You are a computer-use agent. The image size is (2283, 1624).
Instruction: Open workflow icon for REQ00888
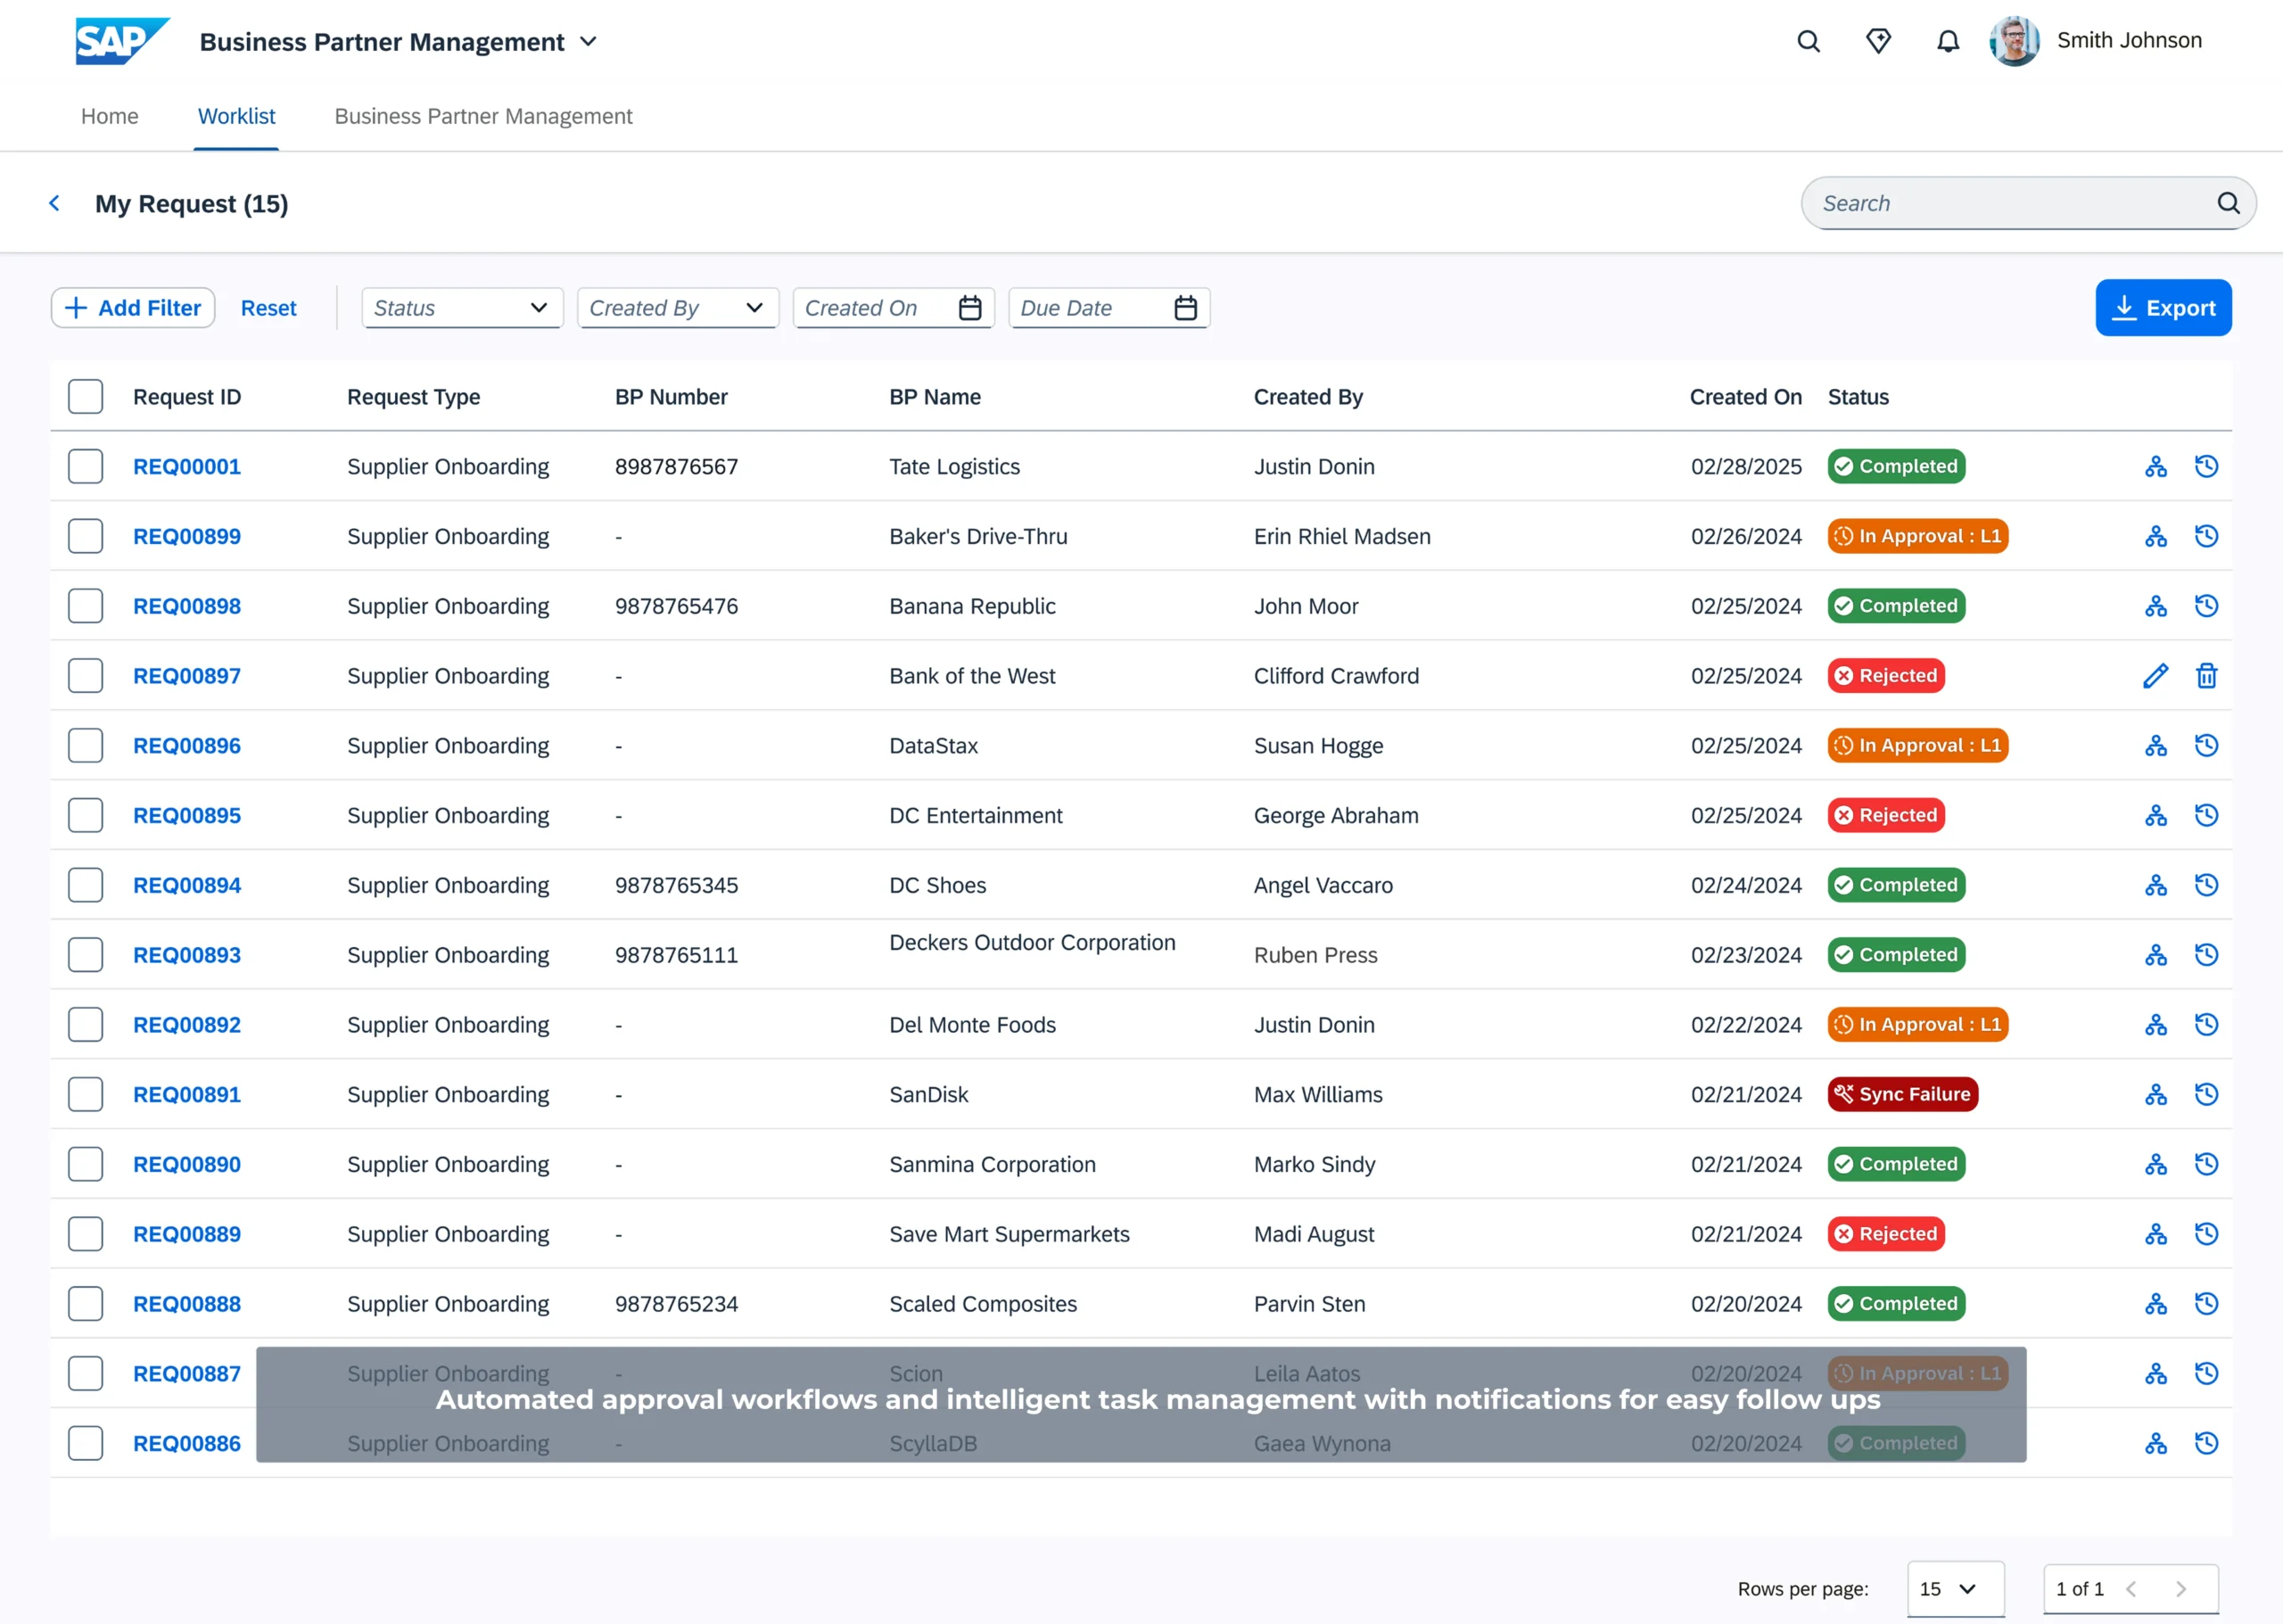coord(2156,1304)
